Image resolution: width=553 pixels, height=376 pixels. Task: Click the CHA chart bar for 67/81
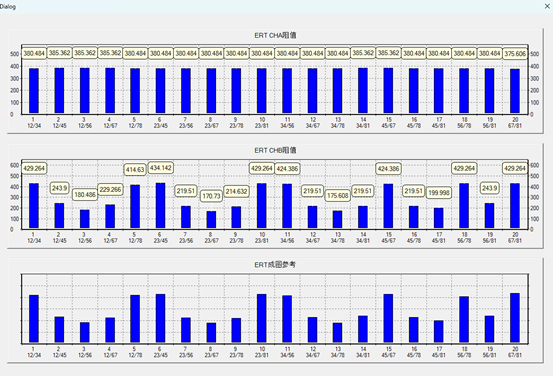click(x=515, y=91)
